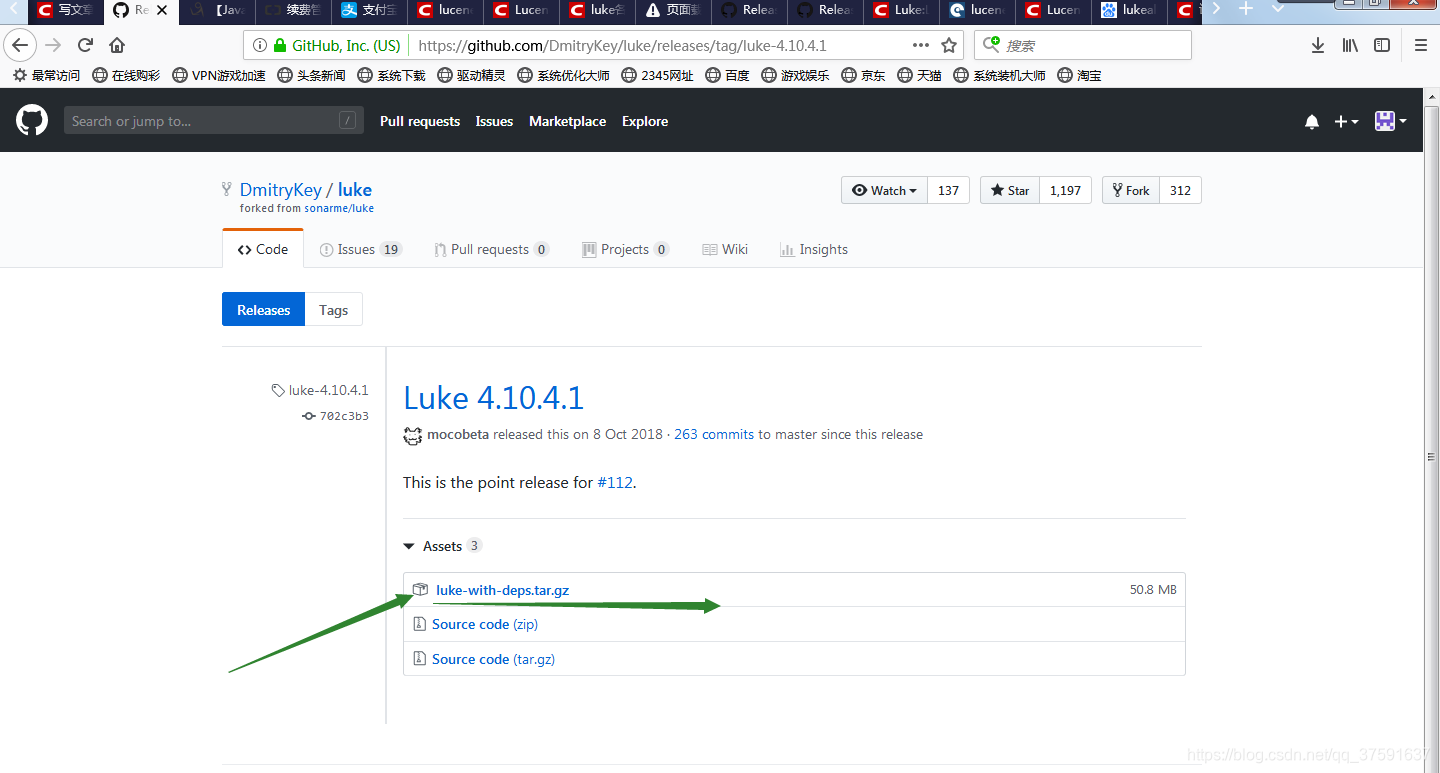Switch to the Tags tab
This screenshot has width=1440, height=773.
click(x=333, y=309)
